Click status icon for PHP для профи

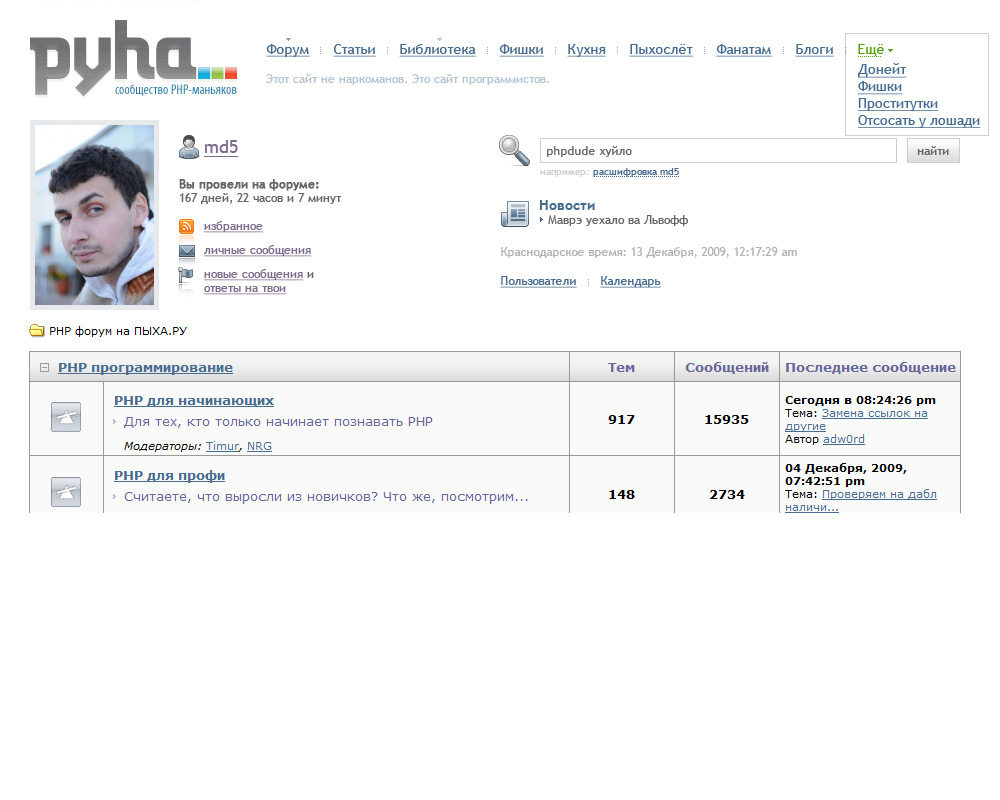pyautogui.click(x=66, y=491)
